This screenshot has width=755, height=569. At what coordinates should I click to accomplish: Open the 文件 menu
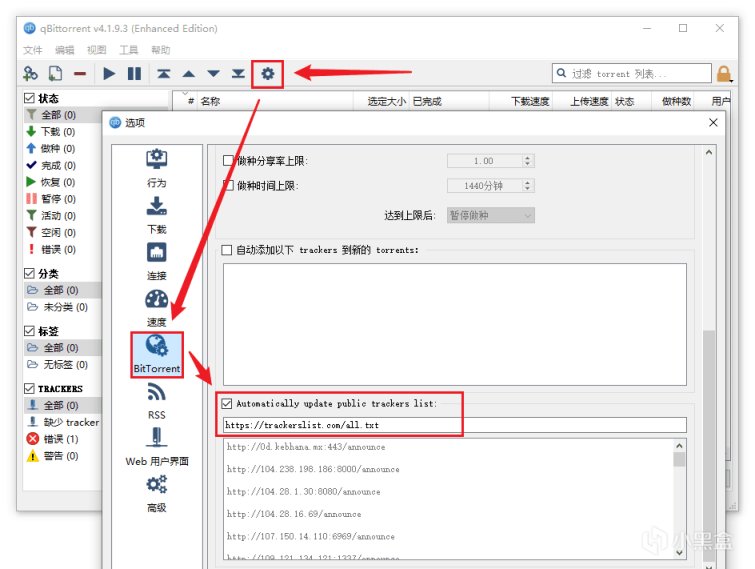pyautogui.click(x=33, y=50)
